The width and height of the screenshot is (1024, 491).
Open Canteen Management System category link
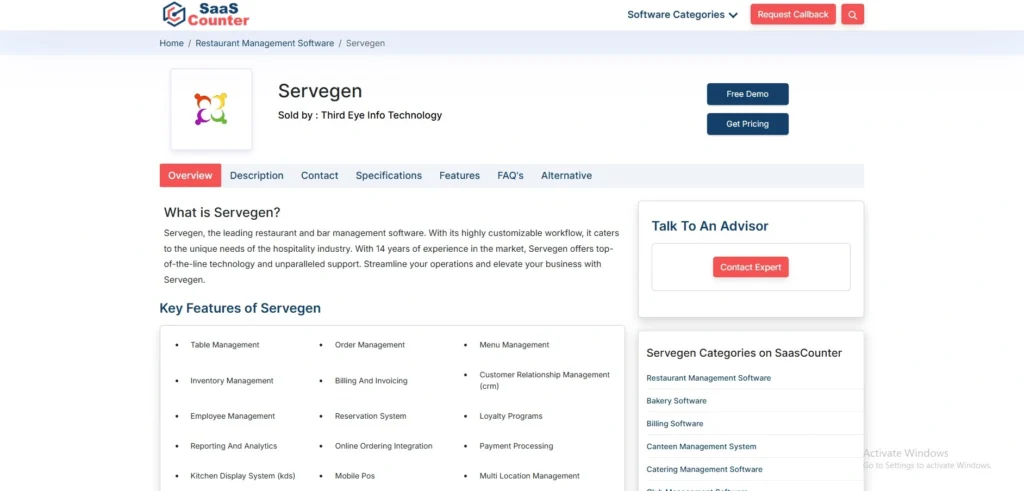coord(701,447)
